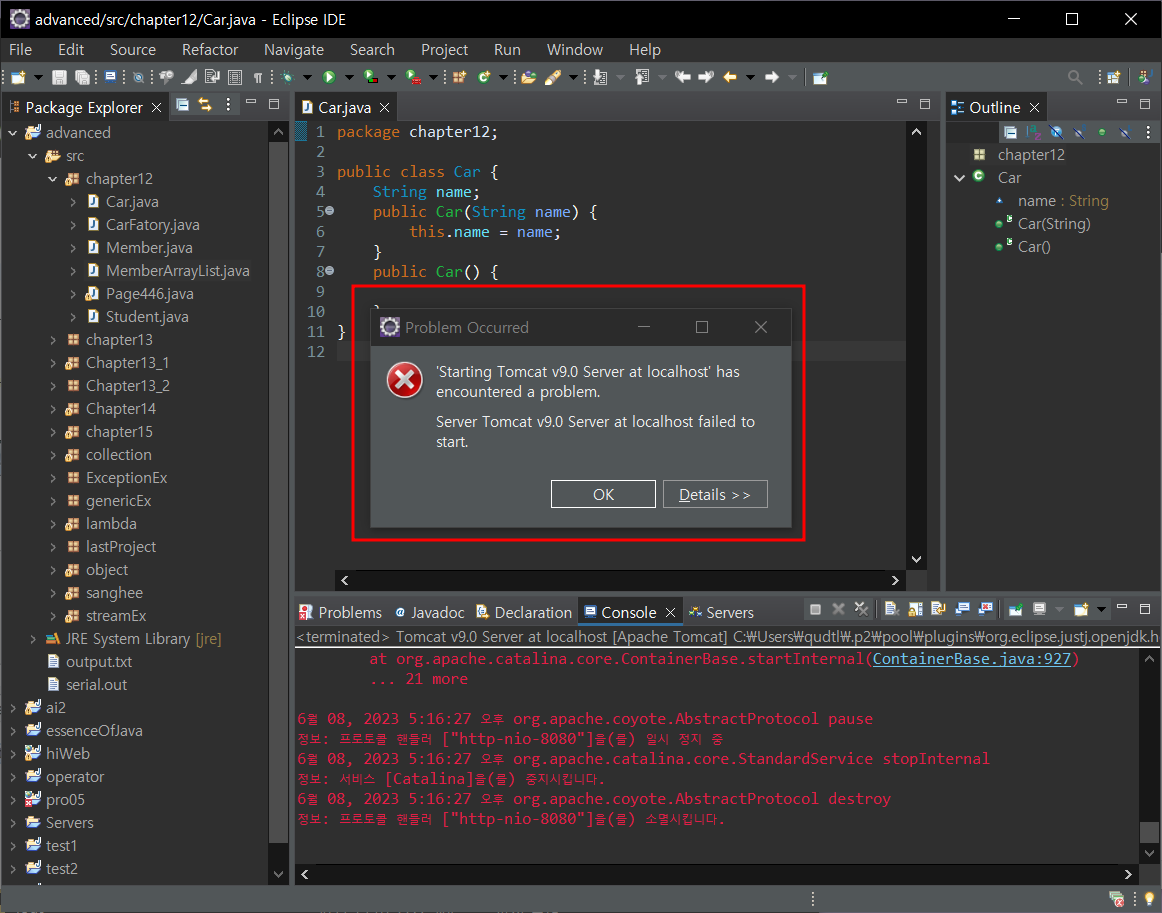
Task: Select CarFatory.java in Package Explorer
Action: click(153, 225)
